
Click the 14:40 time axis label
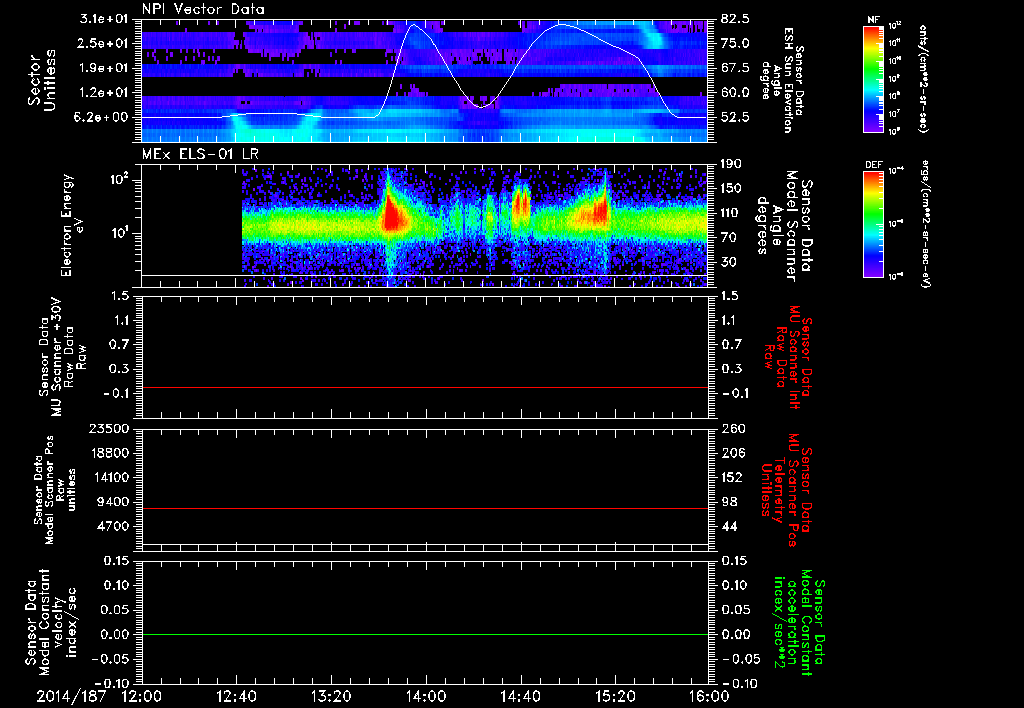coord(520,696)
